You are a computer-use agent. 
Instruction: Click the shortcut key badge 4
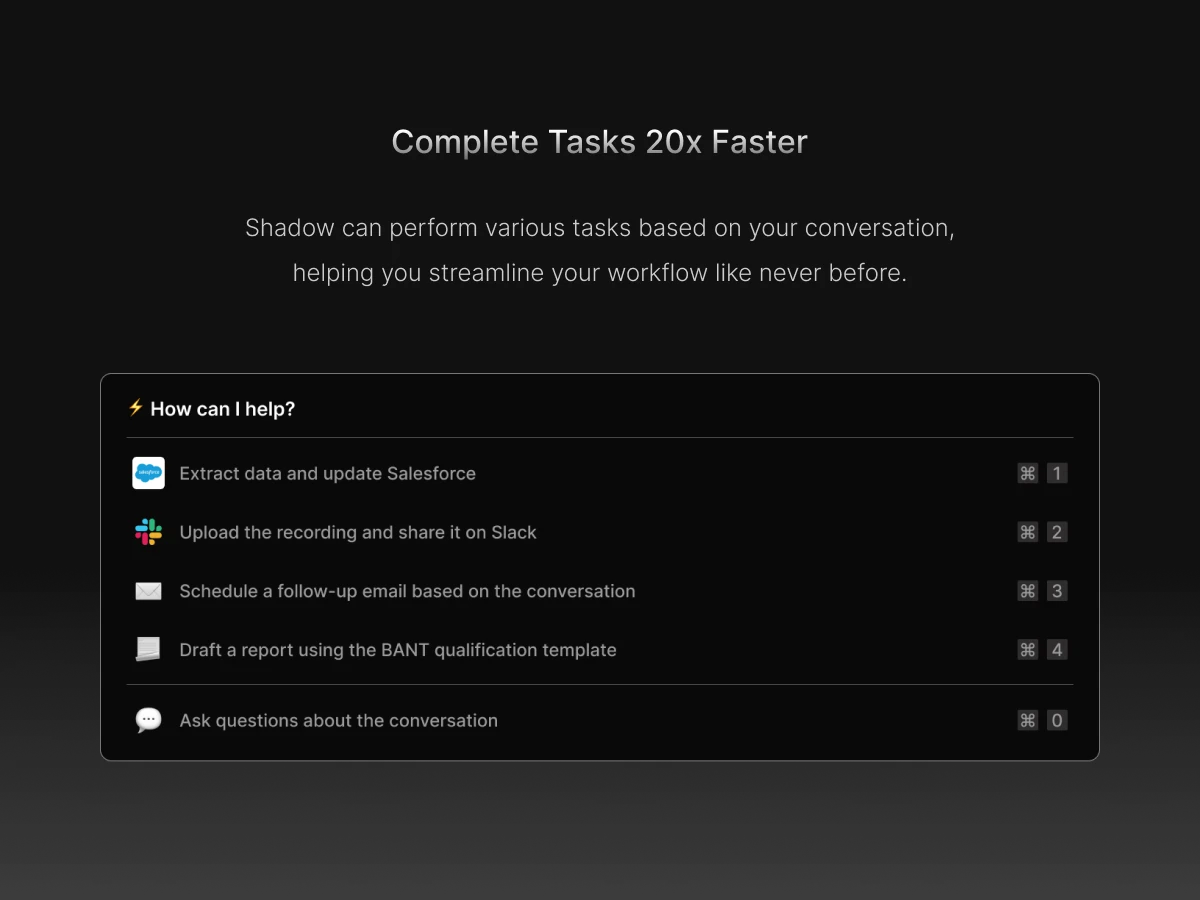point(1057,650)
